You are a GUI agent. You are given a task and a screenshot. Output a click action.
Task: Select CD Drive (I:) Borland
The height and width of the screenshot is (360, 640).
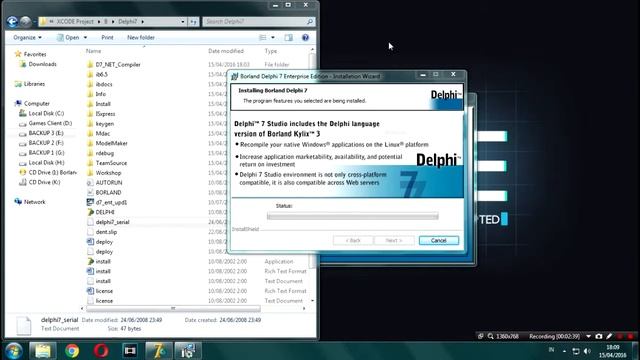click(48, 173)
